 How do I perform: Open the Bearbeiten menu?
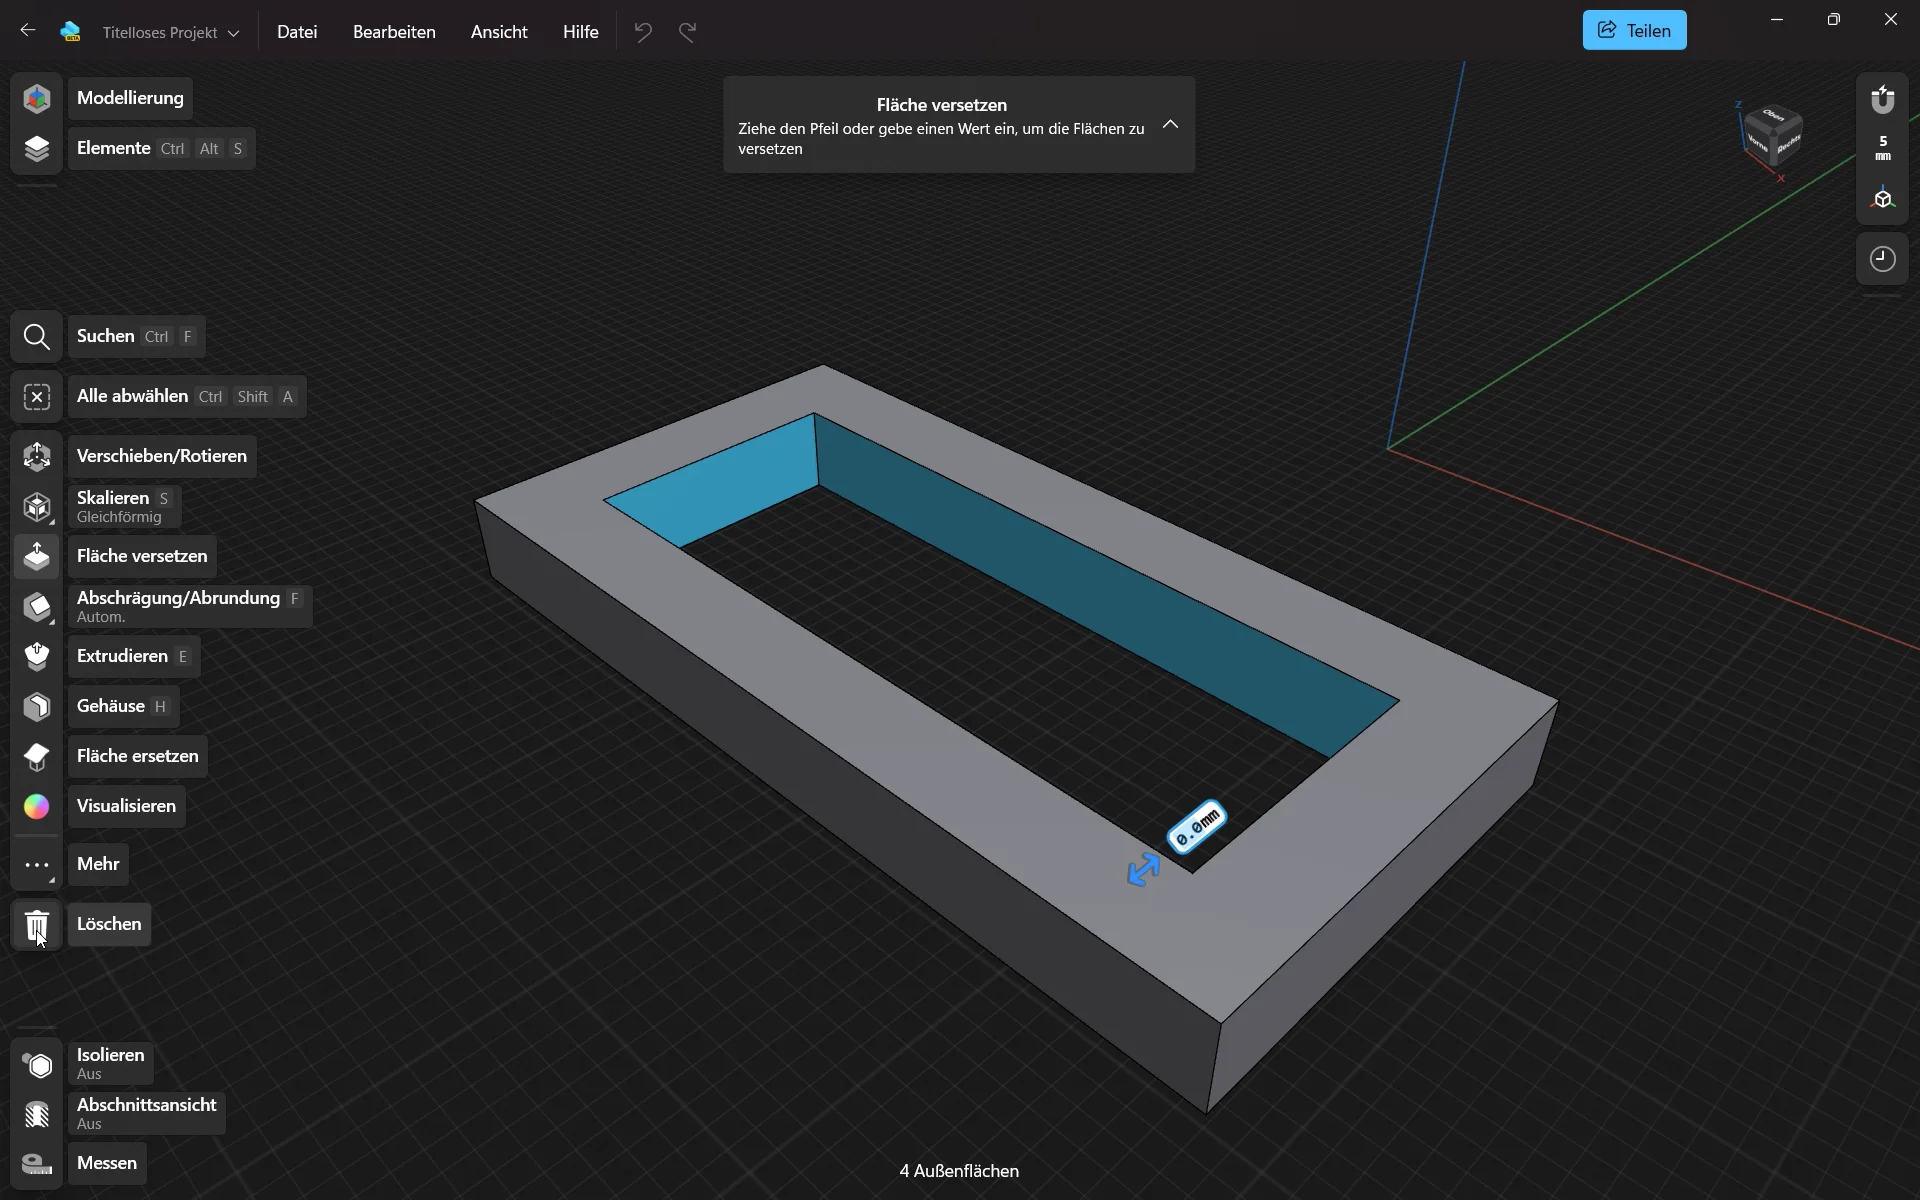point(394,32)
